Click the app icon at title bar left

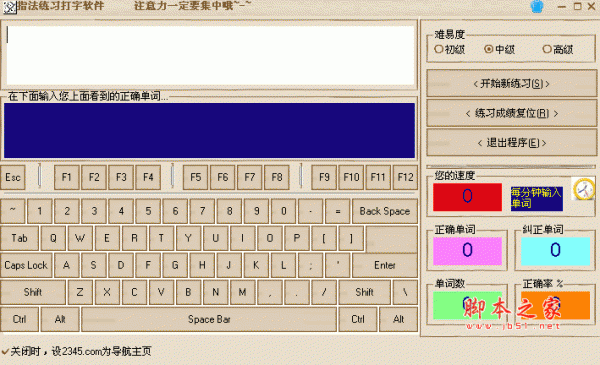10,7
